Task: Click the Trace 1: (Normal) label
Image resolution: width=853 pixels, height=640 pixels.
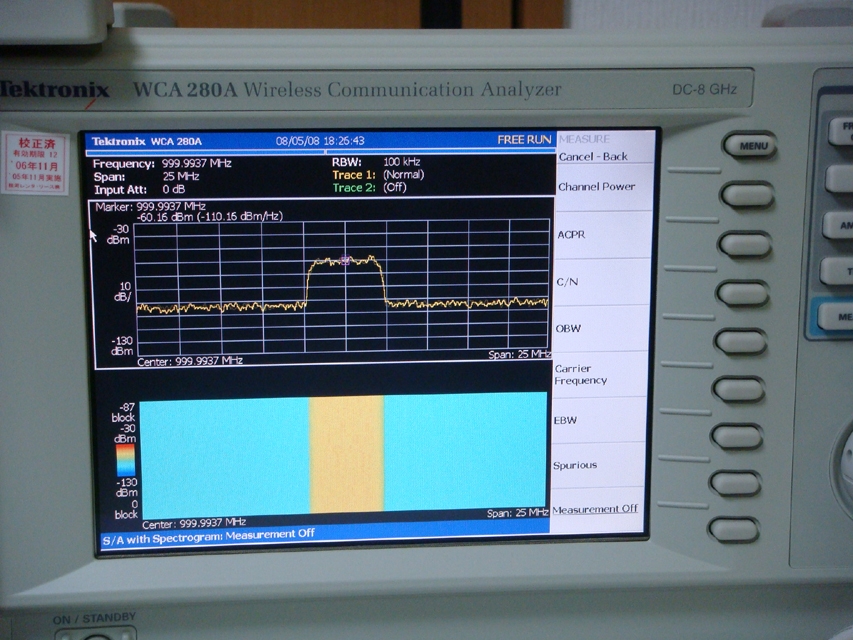Action: [378, 175]
